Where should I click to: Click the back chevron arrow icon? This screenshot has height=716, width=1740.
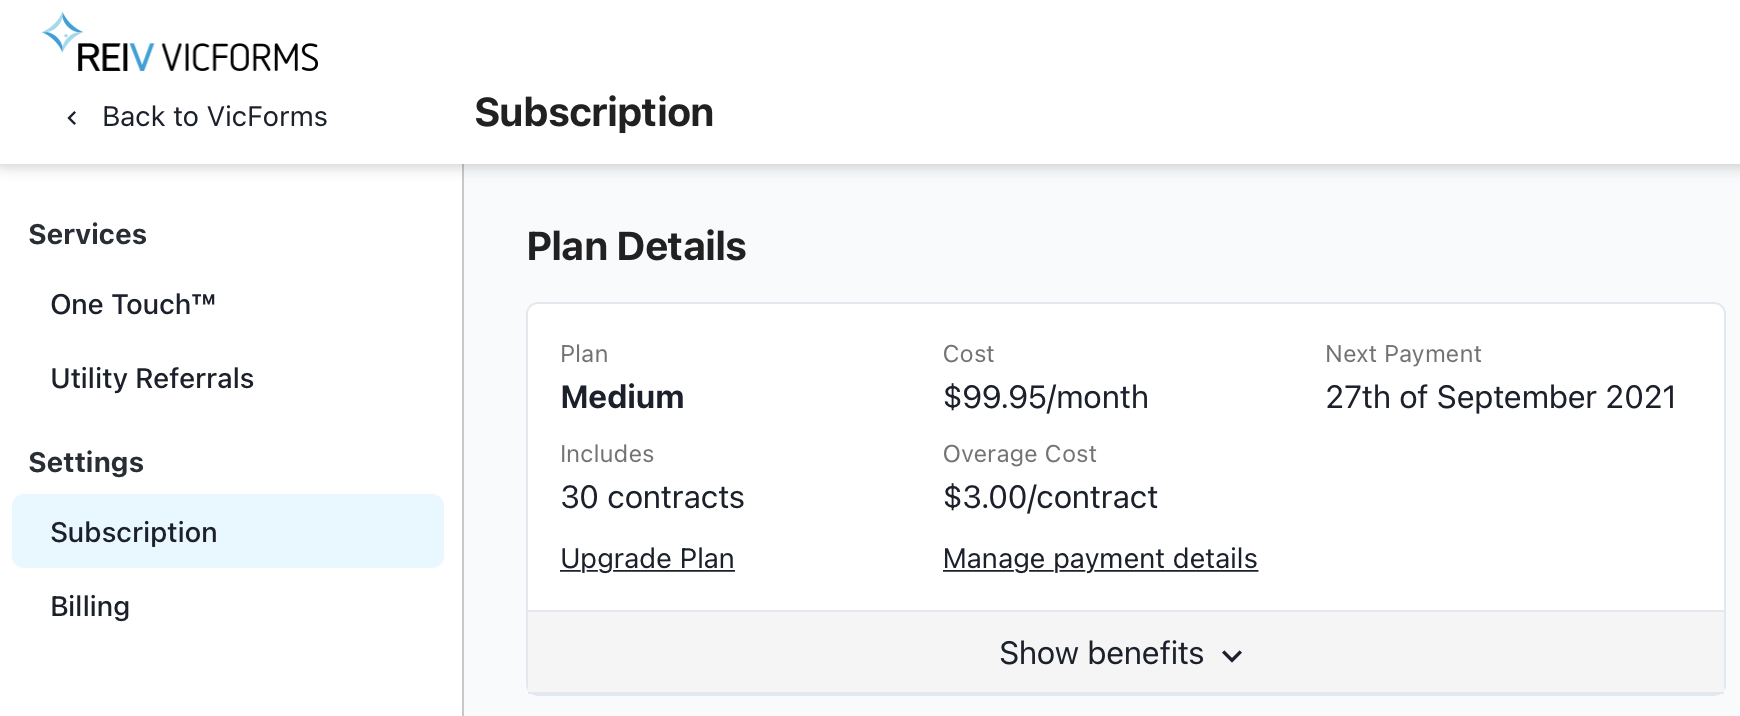pos(72,118)
